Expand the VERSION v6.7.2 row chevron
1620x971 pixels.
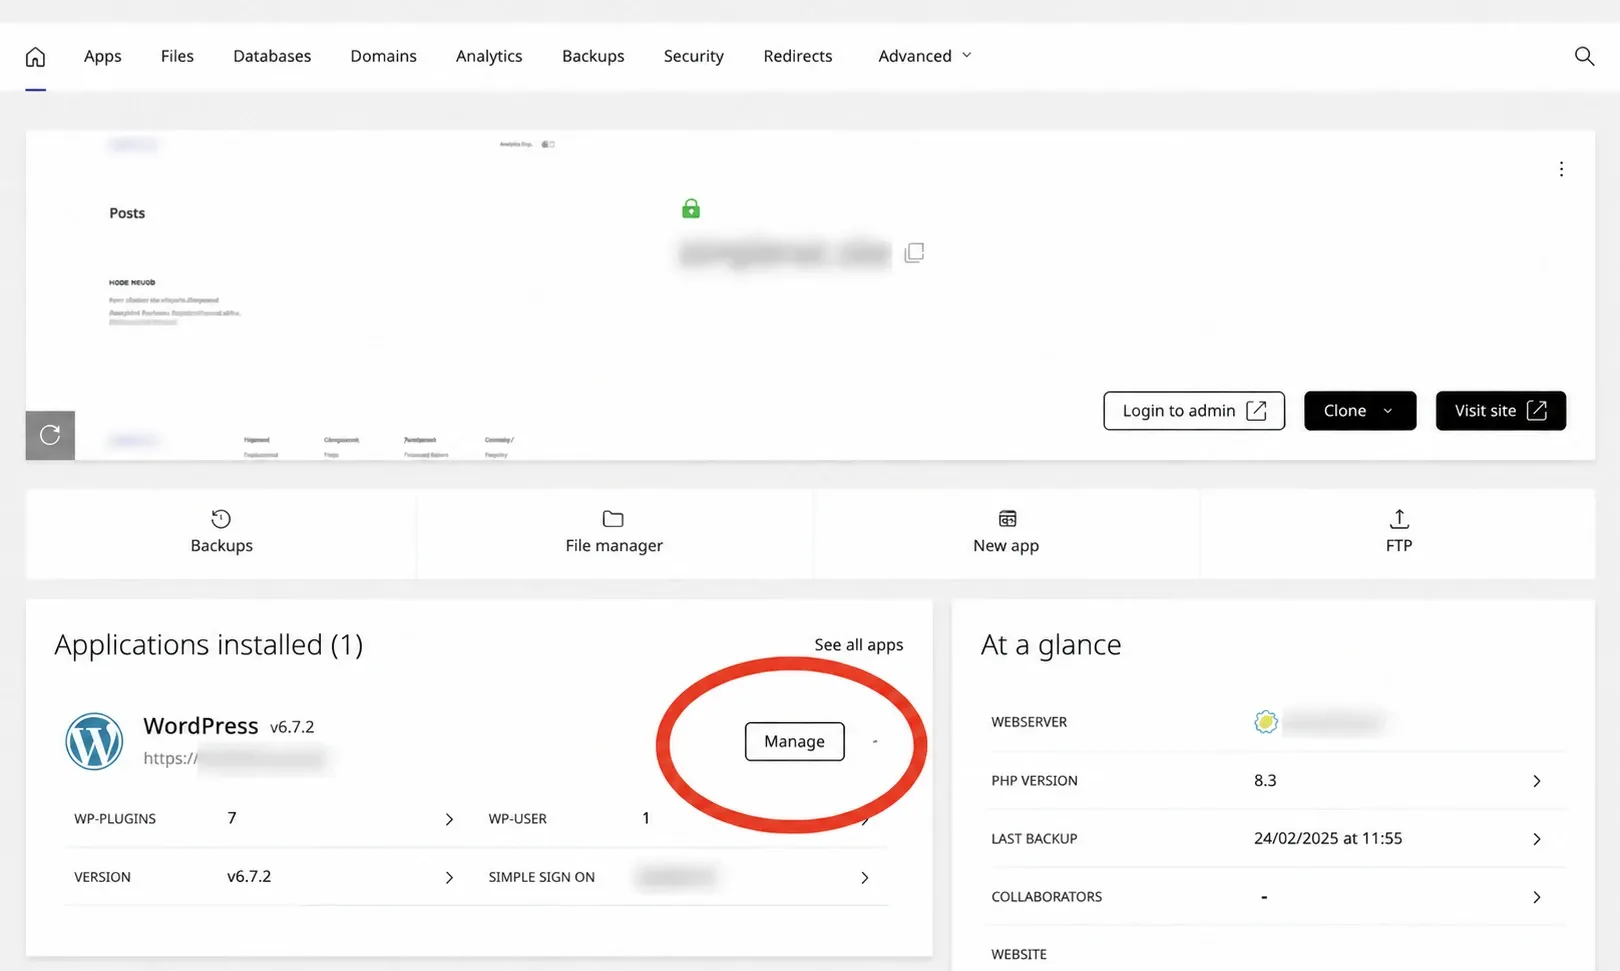[449, 877]
